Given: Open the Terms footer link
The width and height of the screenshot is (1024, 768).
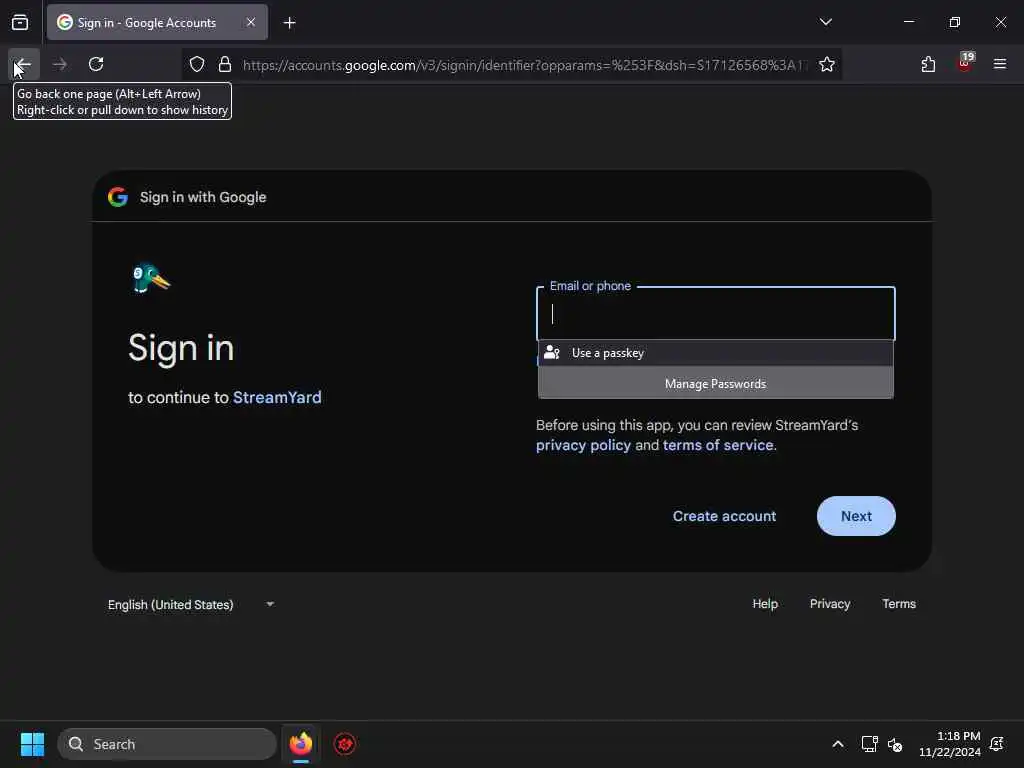Looking at the screenshot, I should (x=899, y=604).
